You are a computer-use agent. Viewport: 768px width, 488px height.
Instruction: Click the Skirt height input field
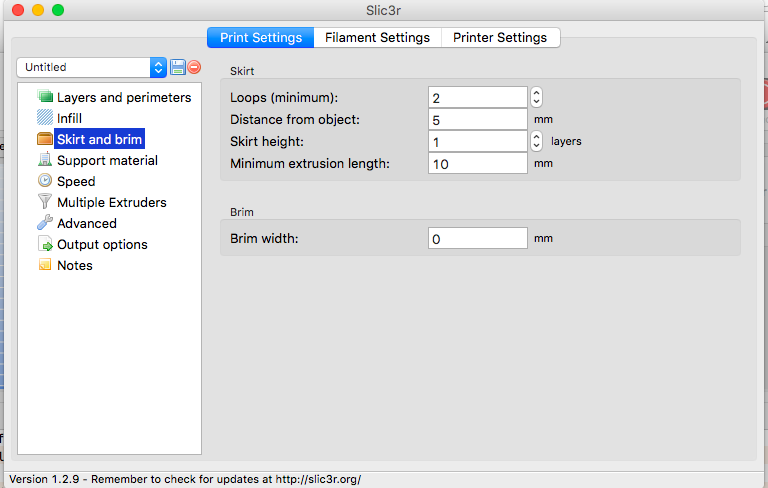[x=478, y=142]
